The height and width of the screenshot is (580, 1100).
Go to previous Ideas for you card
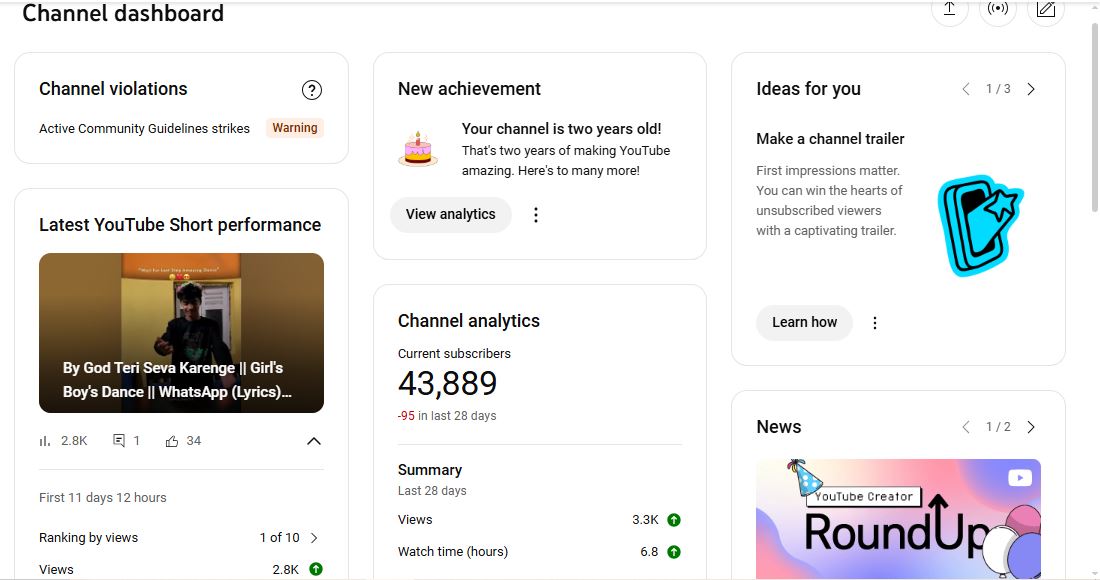pos(966,89)
